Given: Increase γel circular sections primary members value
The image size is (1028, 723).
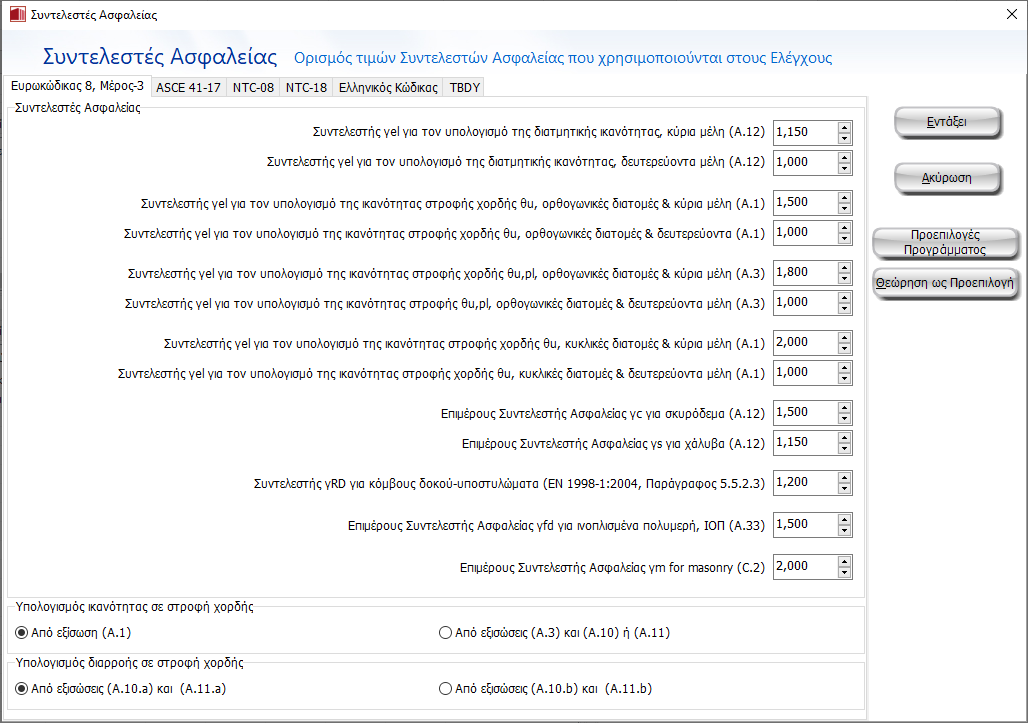Looking at the screenshot, I should coord(845,337).
